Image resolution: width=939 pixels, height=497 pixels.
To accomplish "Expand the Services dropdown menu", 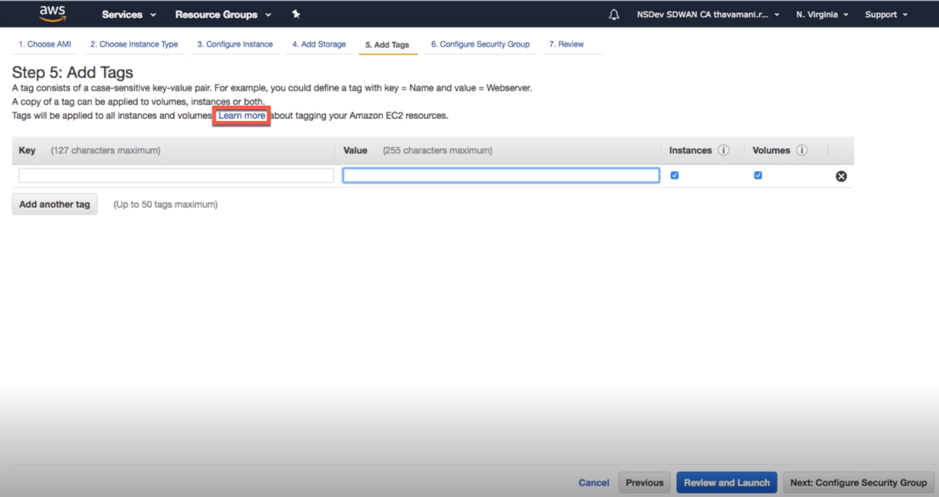I will tap(129, 14).
